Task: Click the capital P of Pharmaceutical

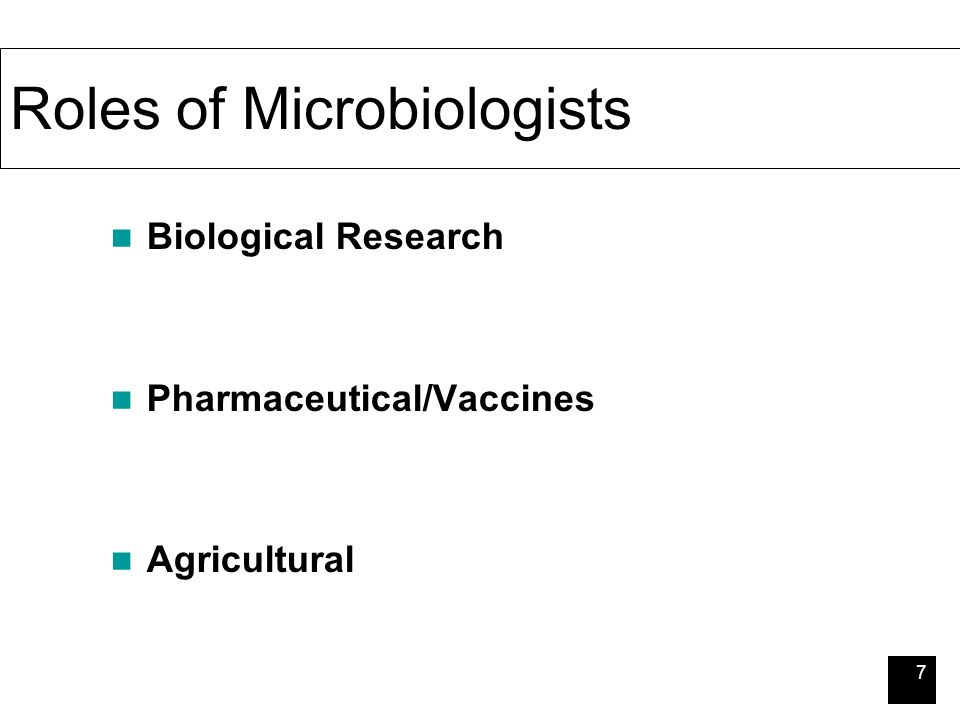Action: [x=159, y=399]
